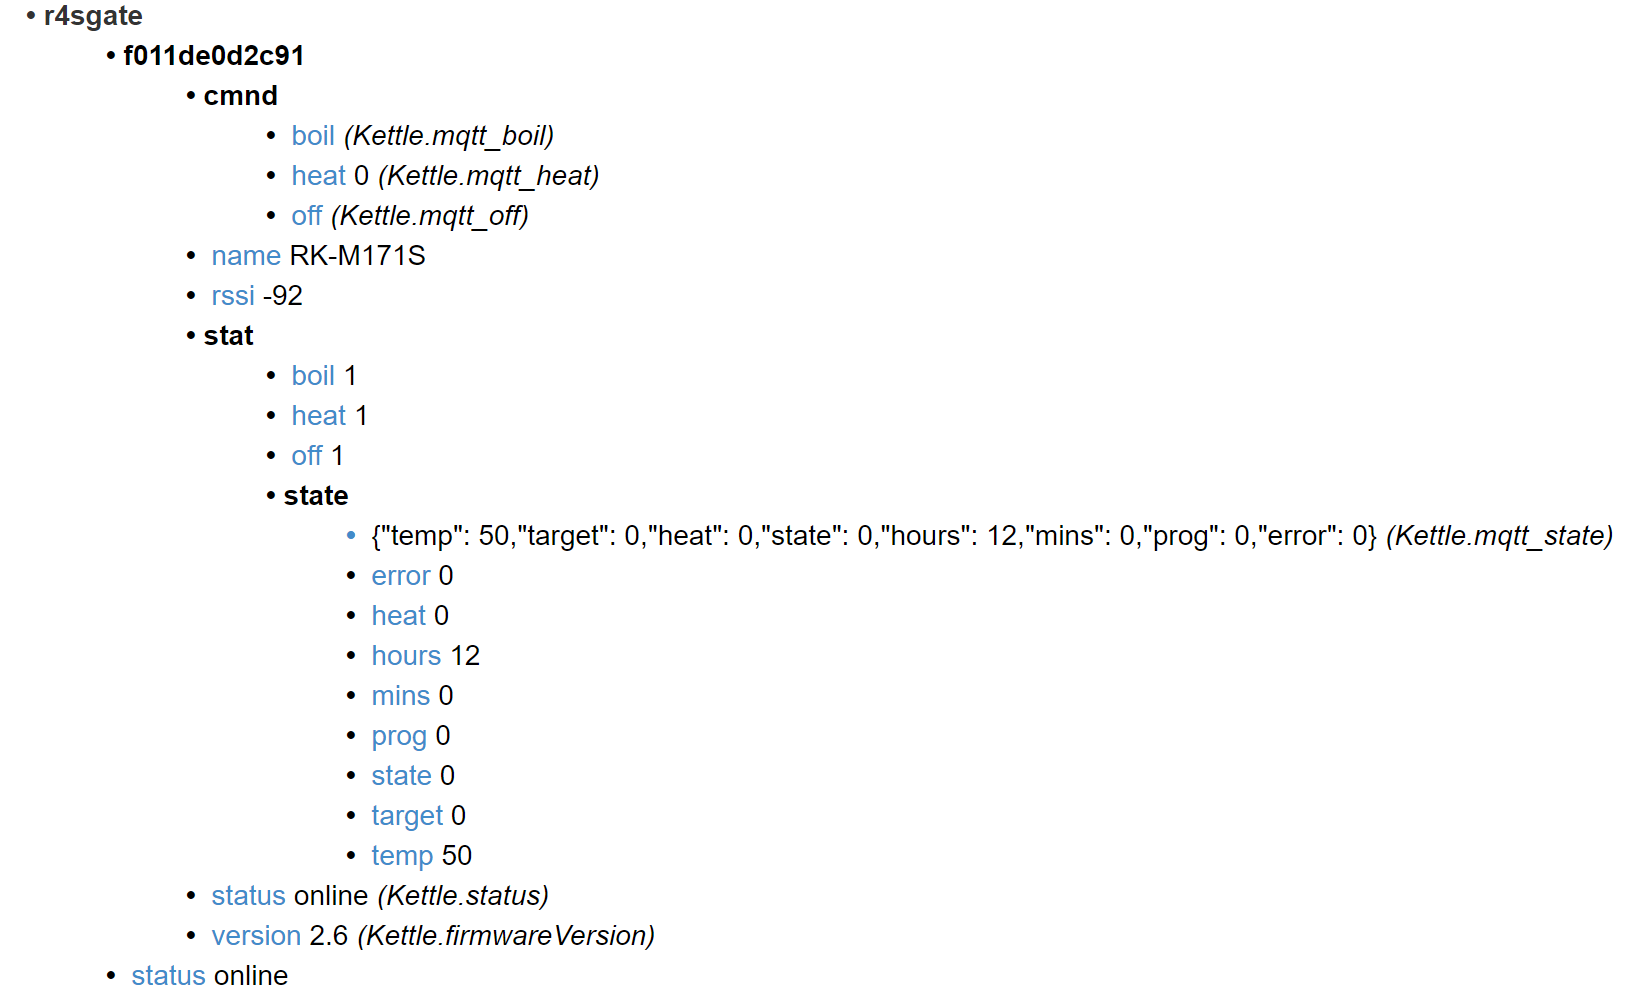Click the name link for RK-M171S
1646x996 pixels.
pos(245,256)
